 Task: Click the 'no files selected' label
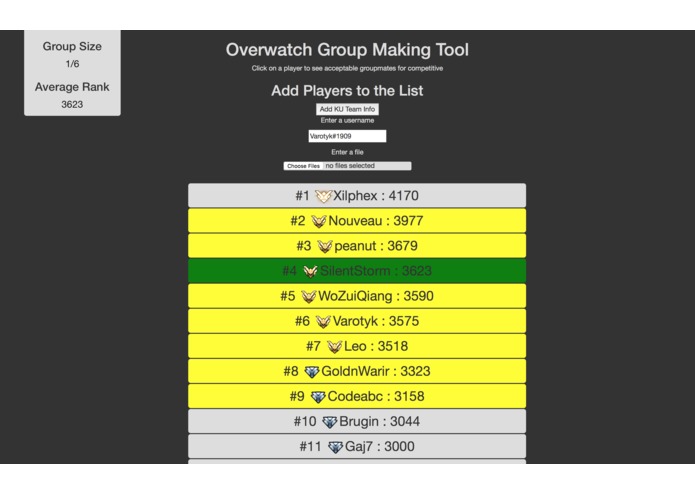pyautogui.click(x=350, y=166)
